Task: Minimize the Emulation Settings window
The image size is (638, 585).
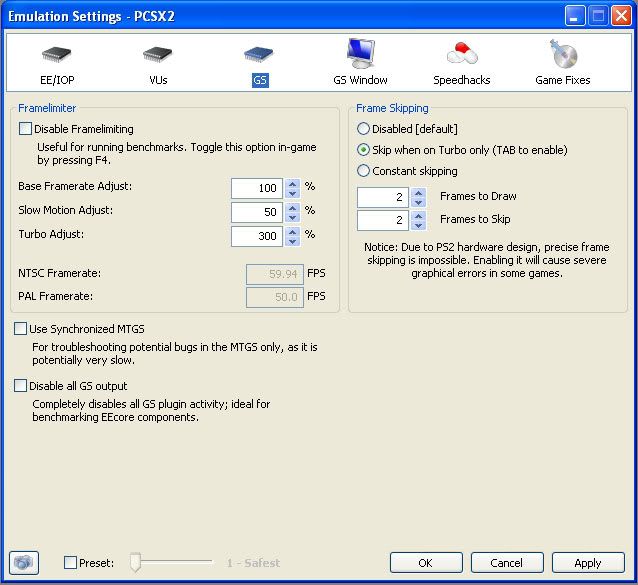Action: pos(575,16)
